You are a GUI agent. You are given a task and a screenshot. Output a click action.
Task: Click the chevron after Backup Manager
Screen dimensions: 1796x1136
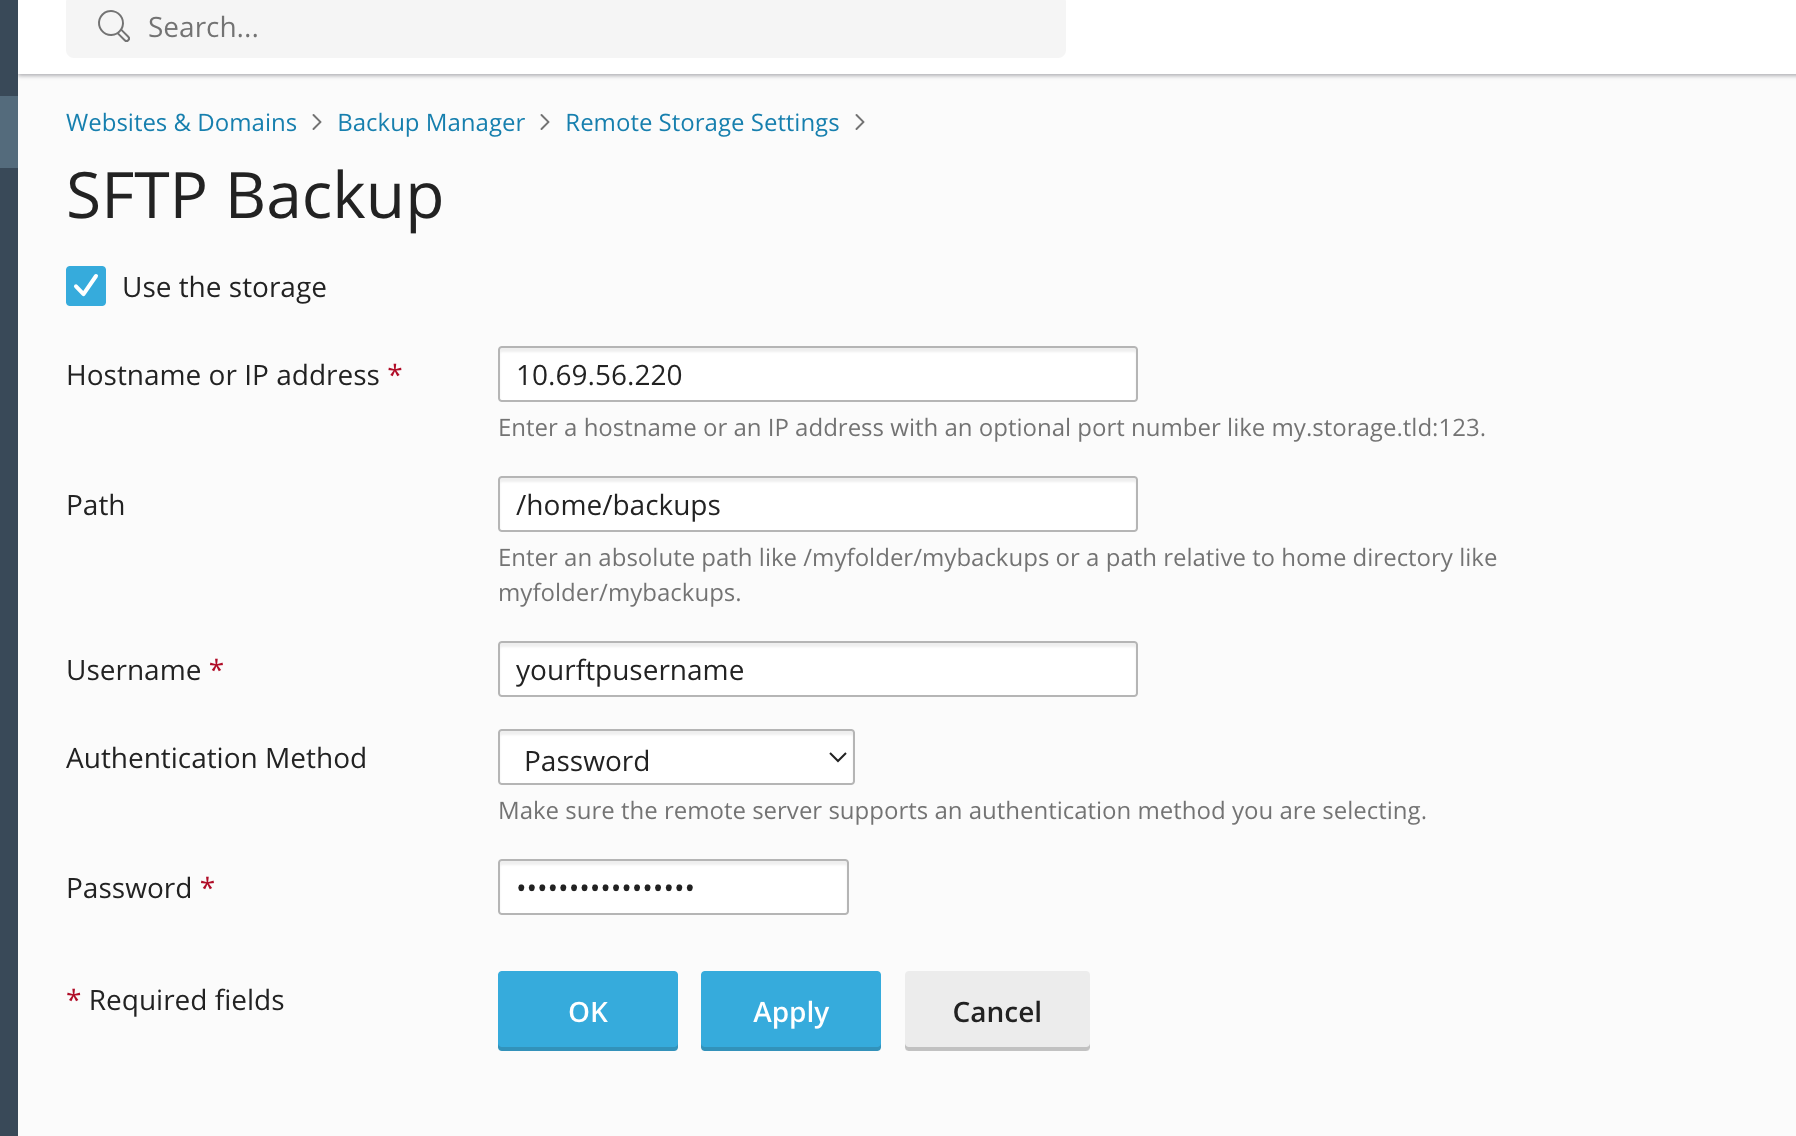coord(544,122)
